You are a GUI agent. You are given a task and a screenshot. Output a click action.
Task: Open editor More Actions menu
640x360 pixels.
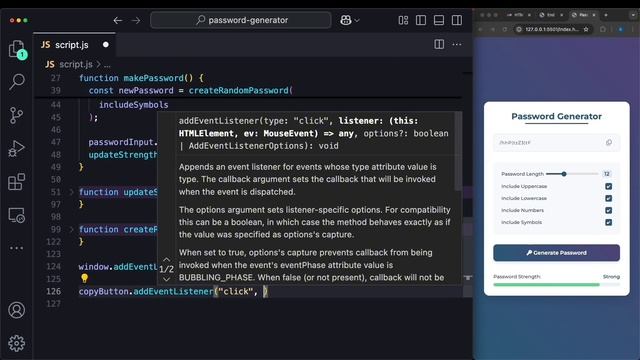pos(457,44)
